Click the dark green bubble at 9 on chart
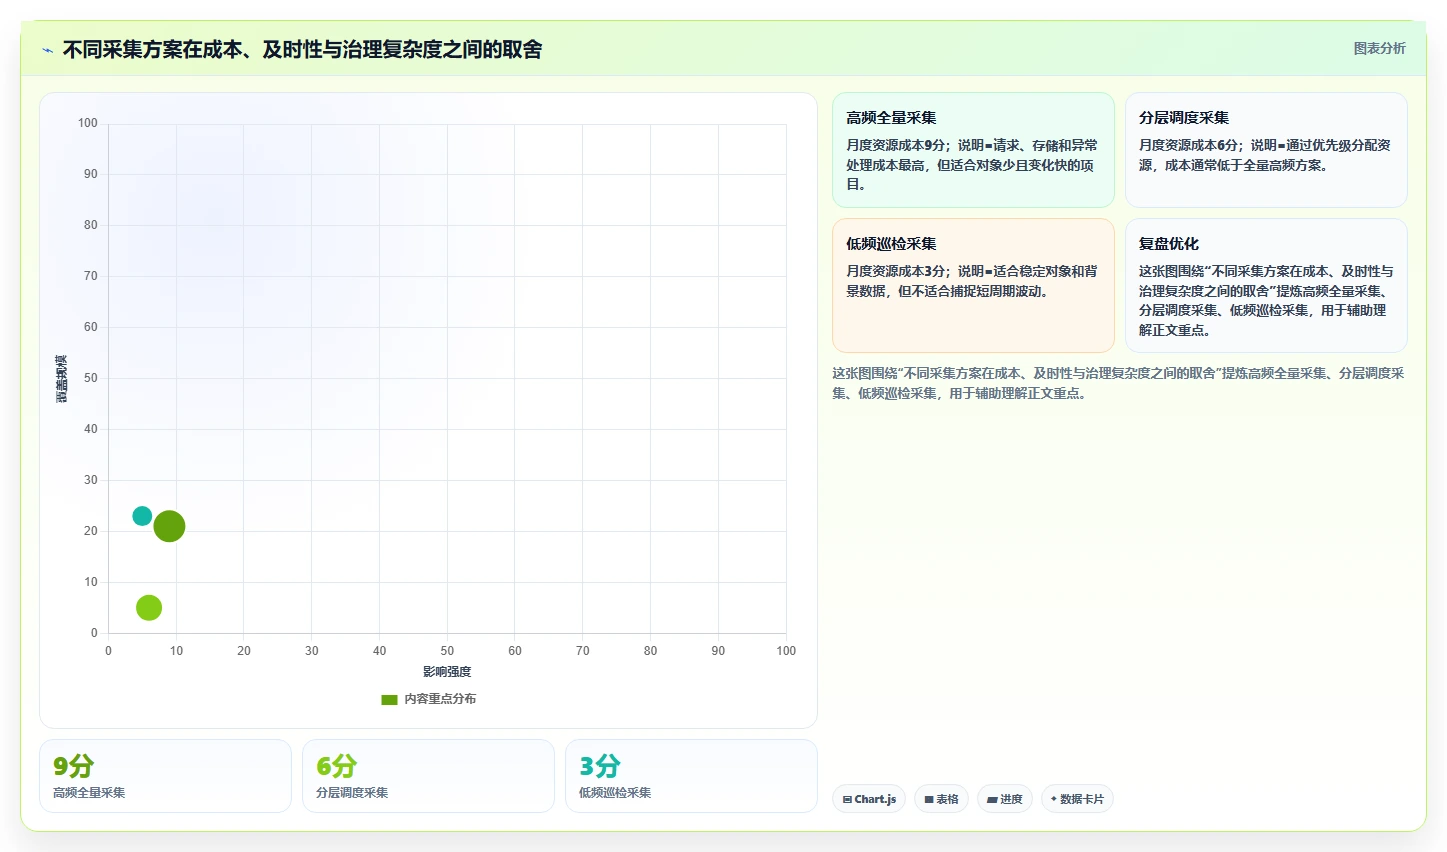Screen dimensions: 1447x852 [169, 526]
